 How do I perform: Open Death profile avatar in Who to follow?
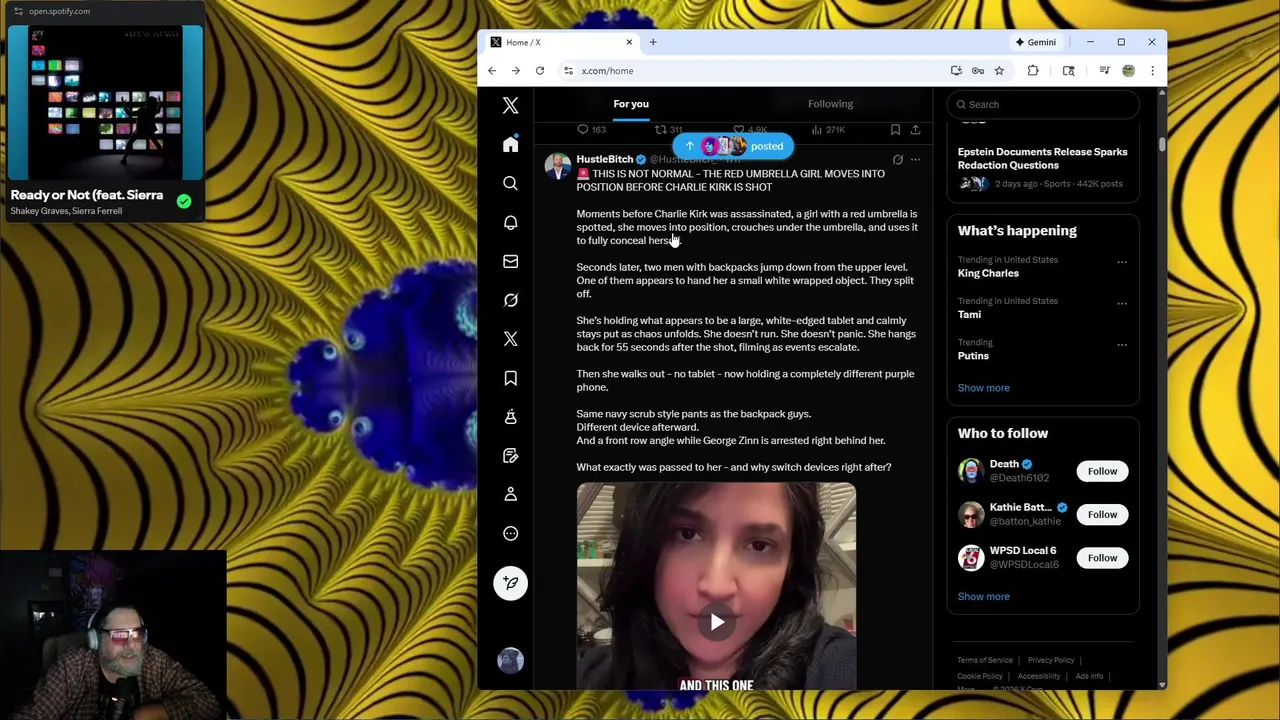[x=970, y=471]
